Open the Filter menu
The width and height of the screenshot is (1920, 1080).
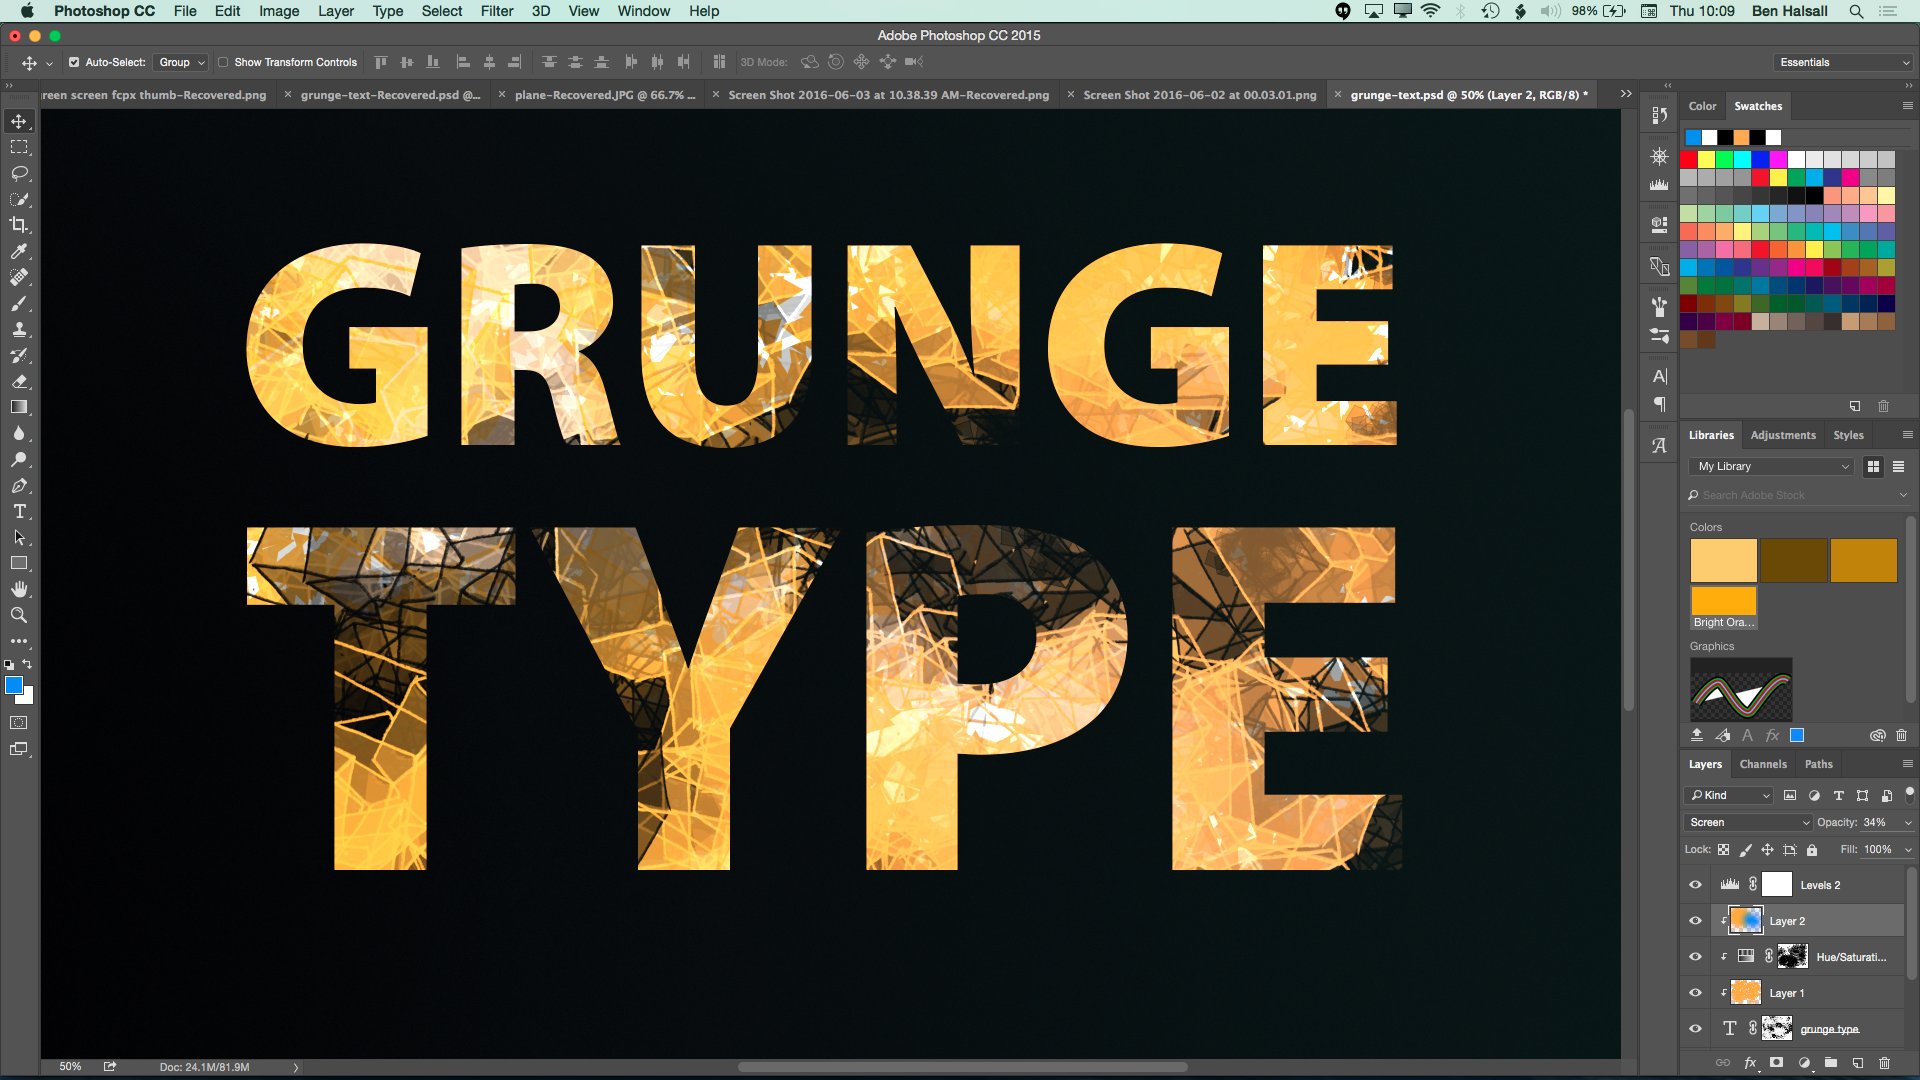tap(497, 11)
